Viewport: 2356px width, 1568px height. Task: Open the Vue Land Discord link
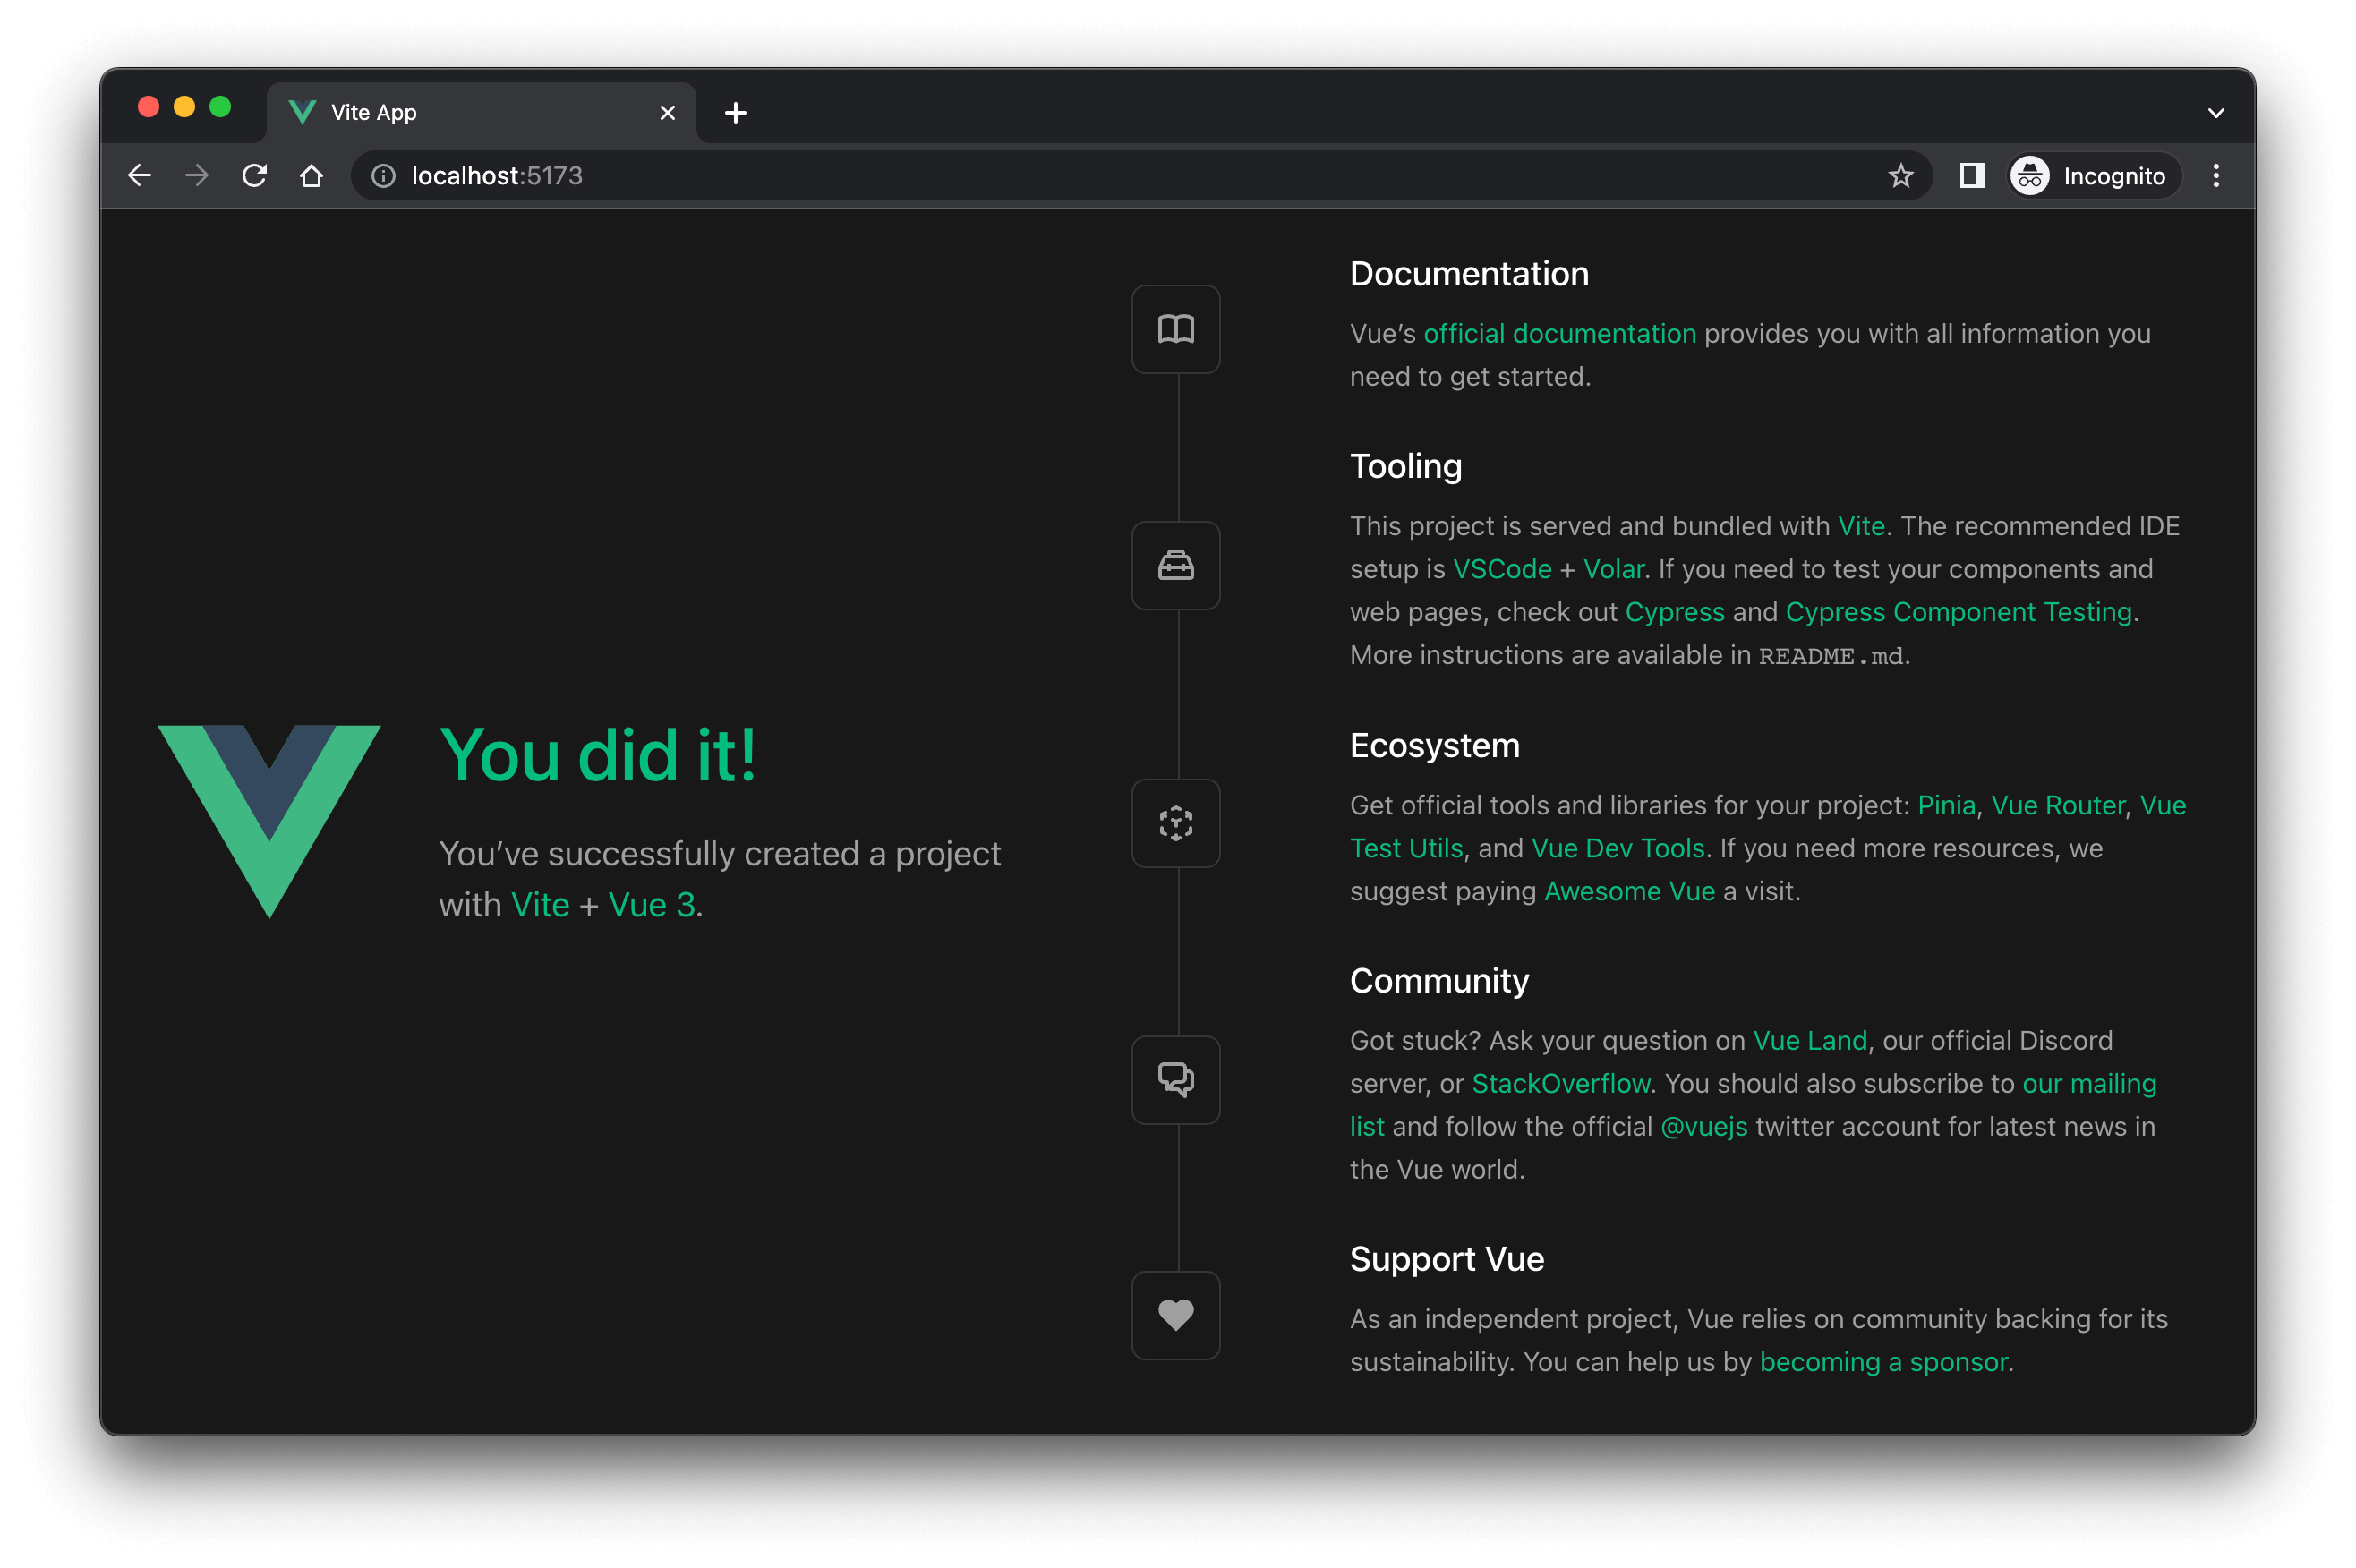pyautogui.click(x=1809, y=1041)
